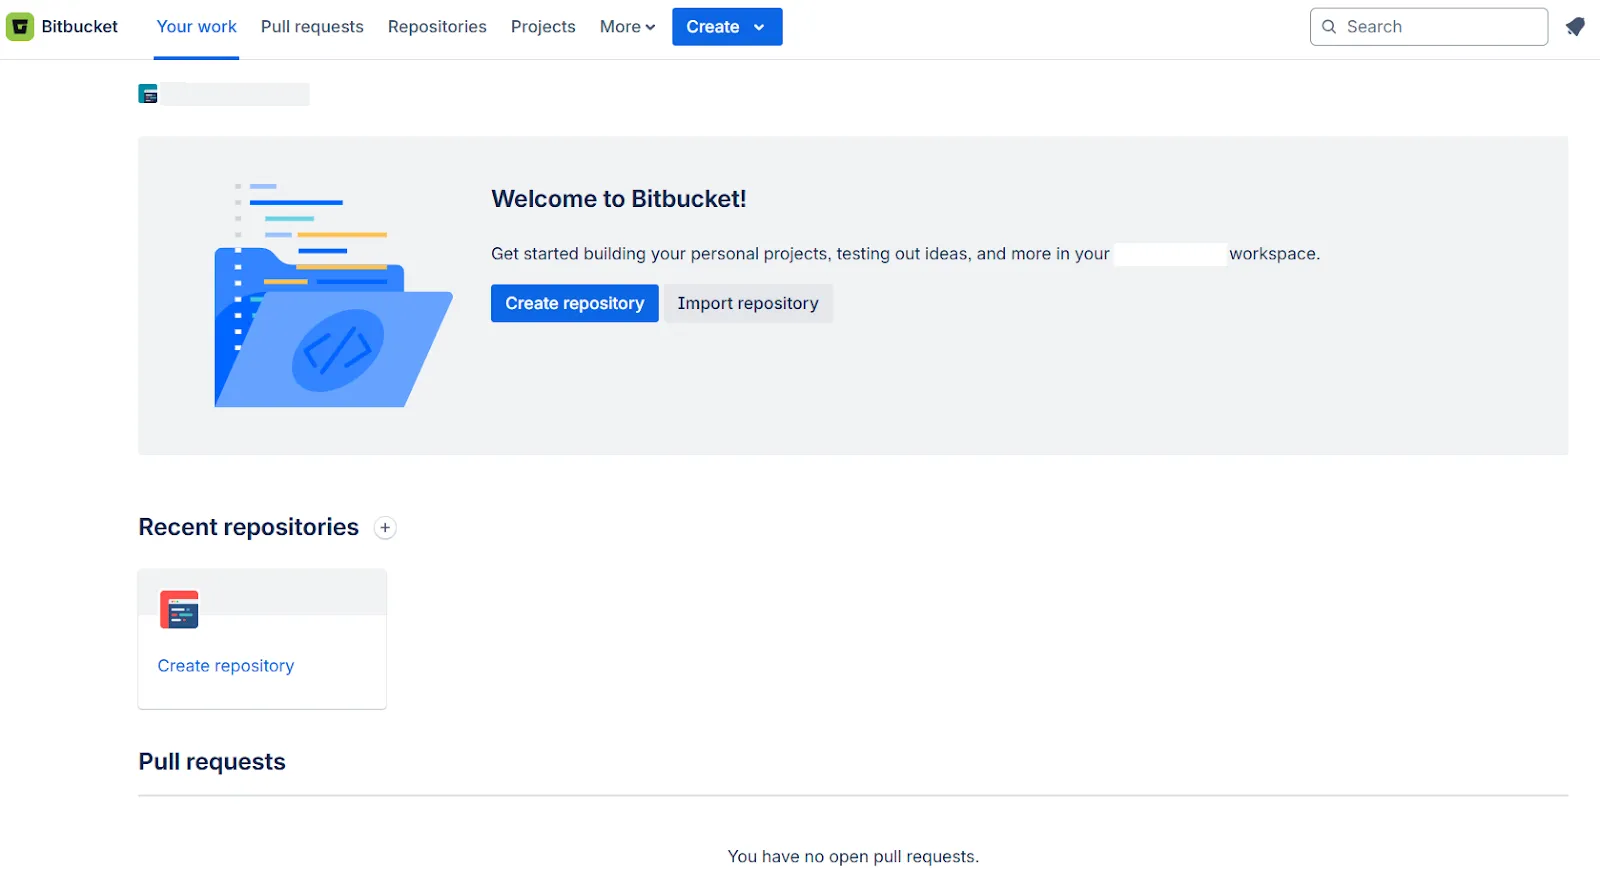The width and height of the screenshot is (1600, 869).
Task: Click the red repository icon in the card
Action: tap(179, 609)
